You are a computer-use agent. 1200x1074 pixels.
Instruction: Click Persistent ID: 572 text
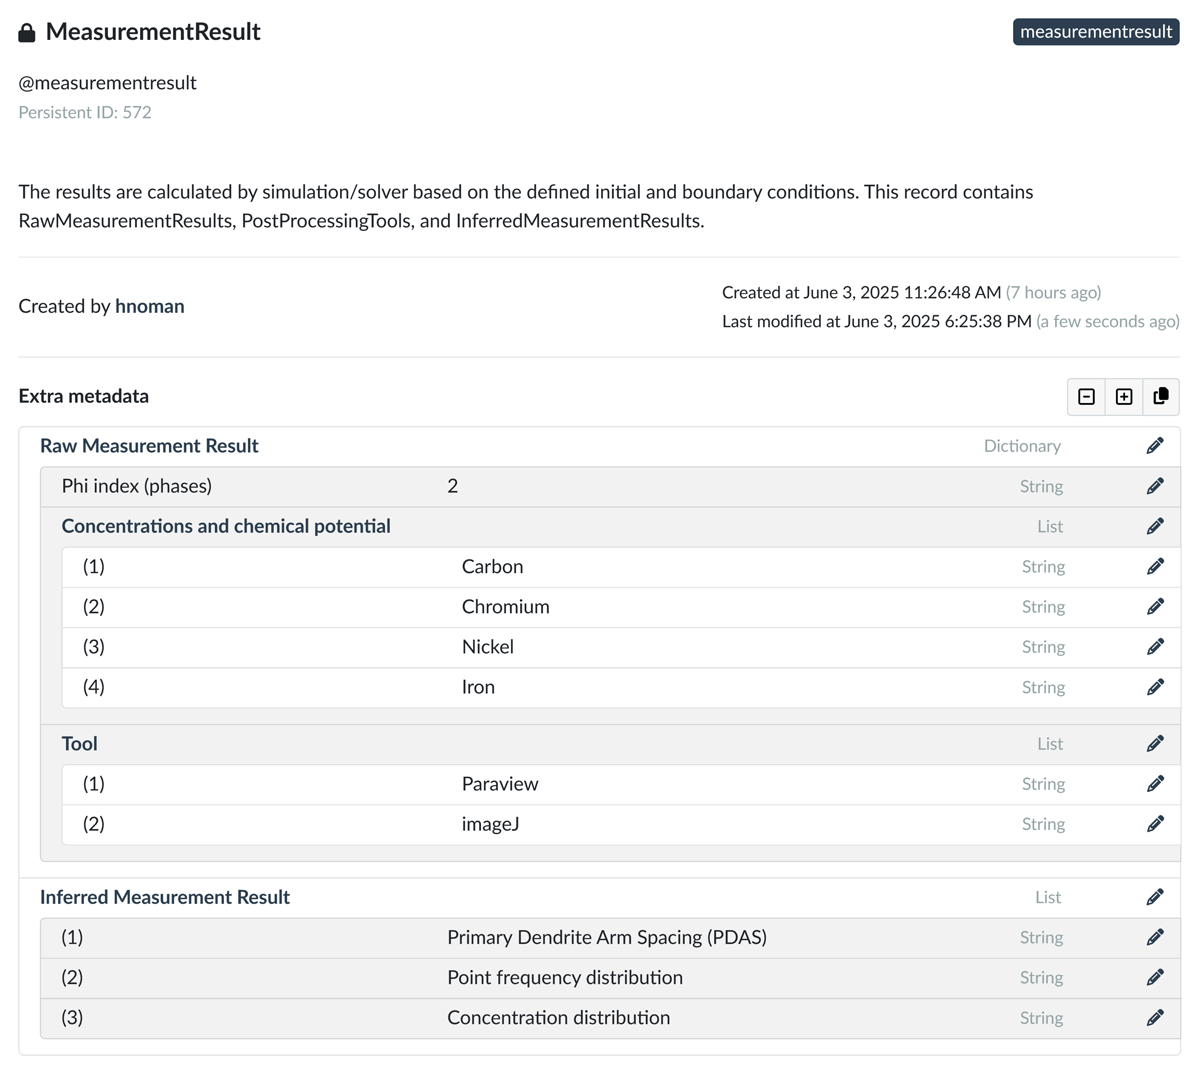click(85, 112)
